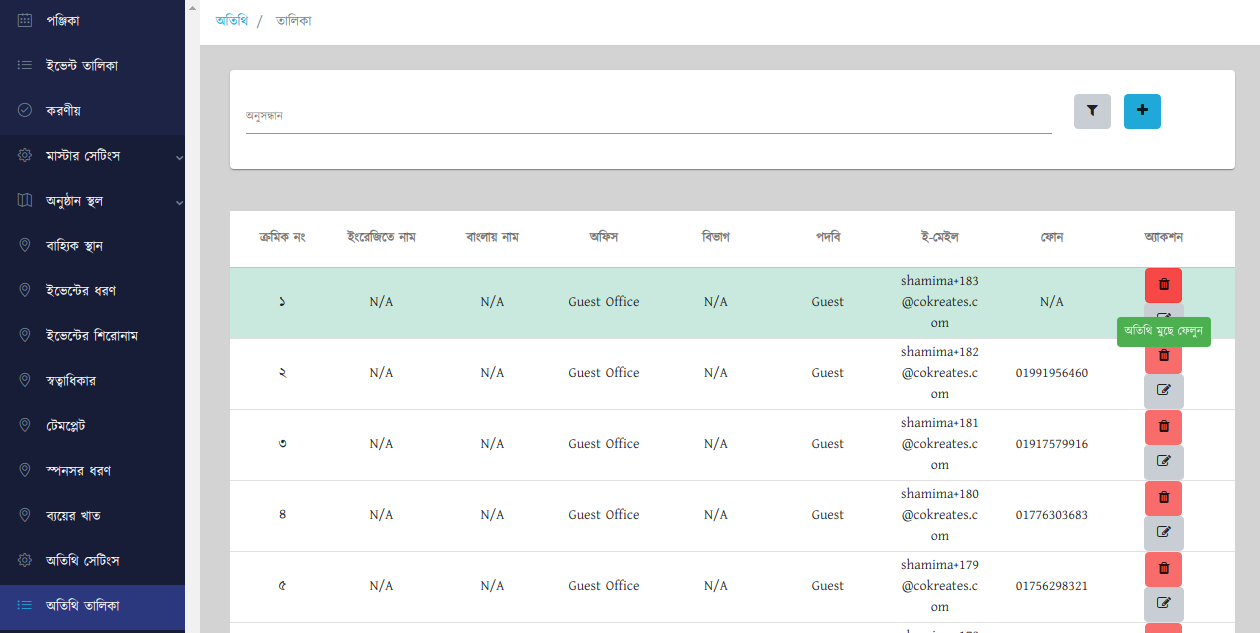Click the ক্রমিক নং column header
The height and width of the screenshot is (633, 1260).
282,238
